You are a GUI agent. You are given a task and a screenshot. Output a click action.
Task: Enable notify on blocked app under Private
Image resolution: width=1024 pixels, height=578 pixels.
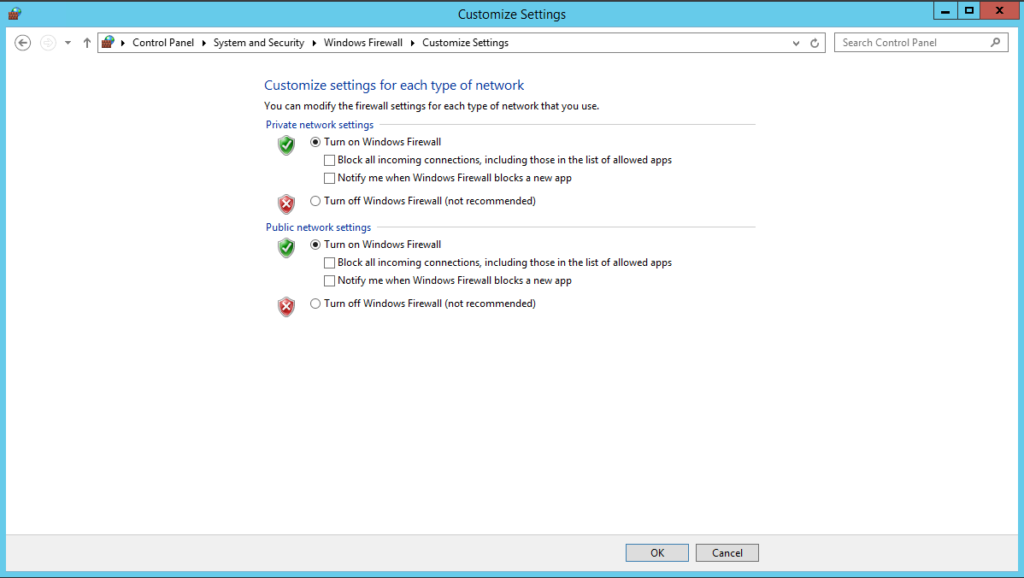tap(330, 178)
